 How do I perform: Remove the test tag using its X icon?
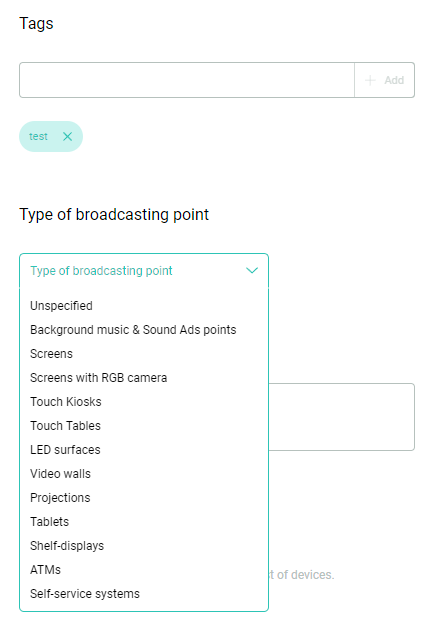point(67,137)
